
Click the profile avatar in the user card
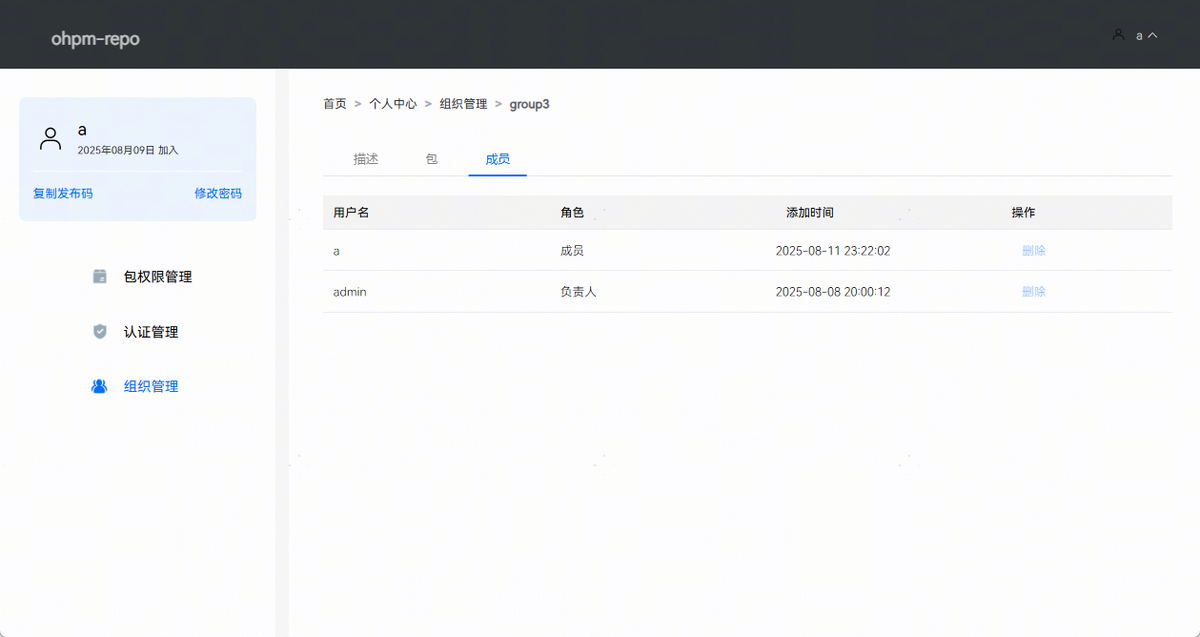click(x=50, y=139)
